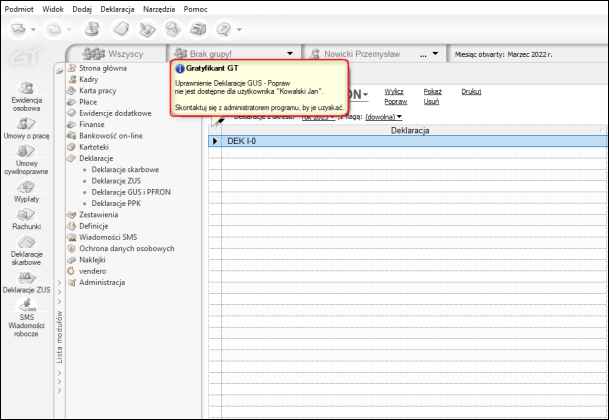Screen dimensions: 609x420
Task: Open Wypłaty sidebar shortcut
Action: (26, 192)
